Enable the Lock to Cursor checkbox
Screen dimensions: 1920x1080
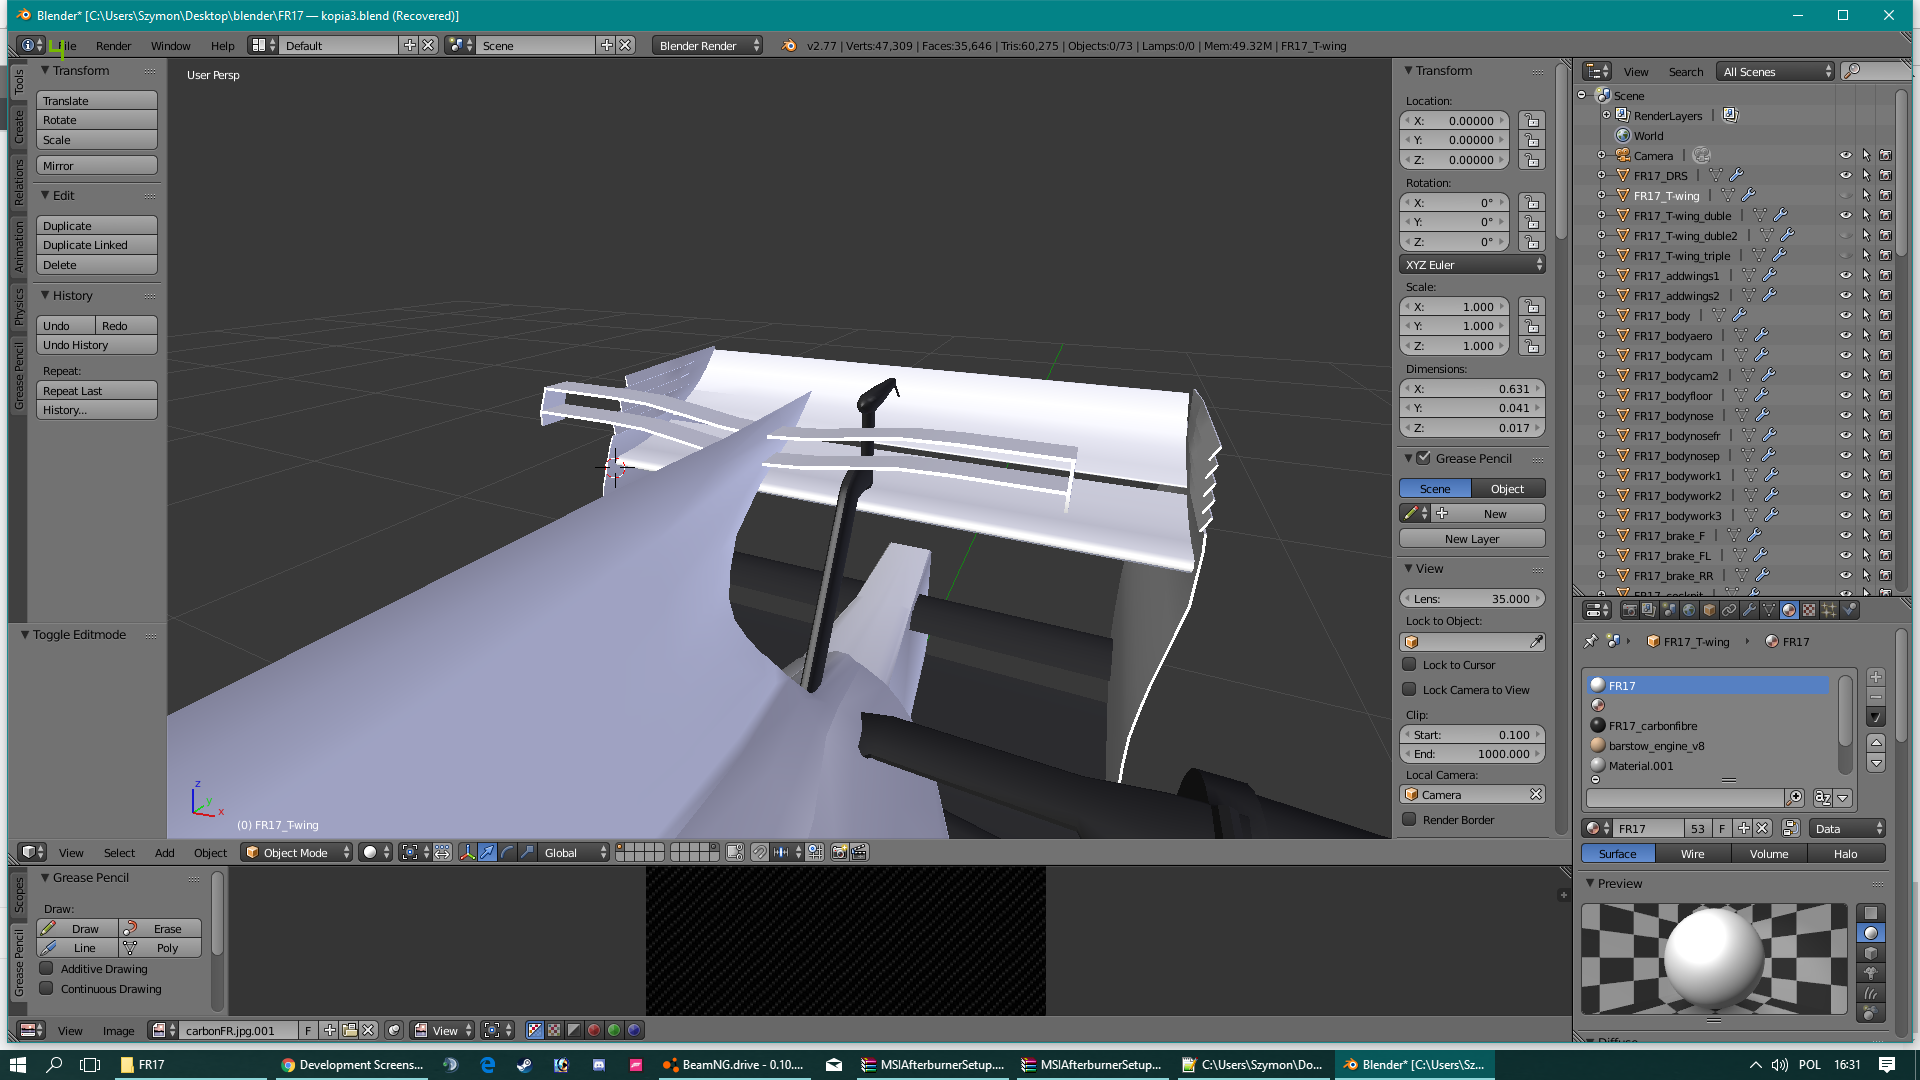1409,665
